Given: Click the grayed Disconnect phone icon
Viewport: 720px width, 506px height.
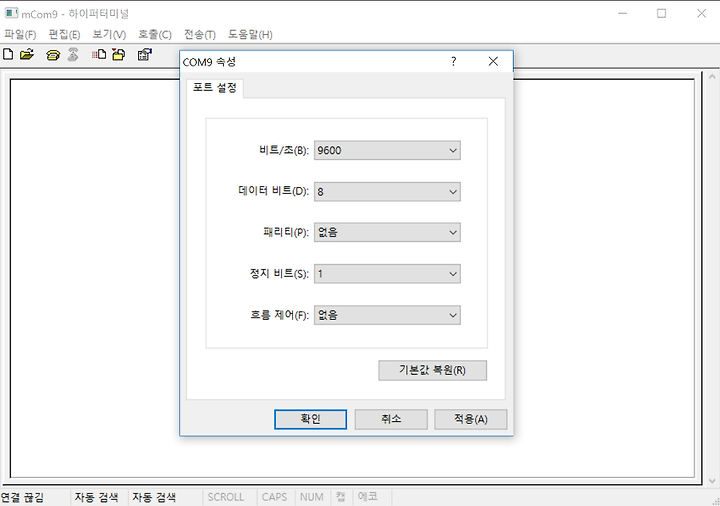Looking at the screenshot, I should [x=73, y=54].
